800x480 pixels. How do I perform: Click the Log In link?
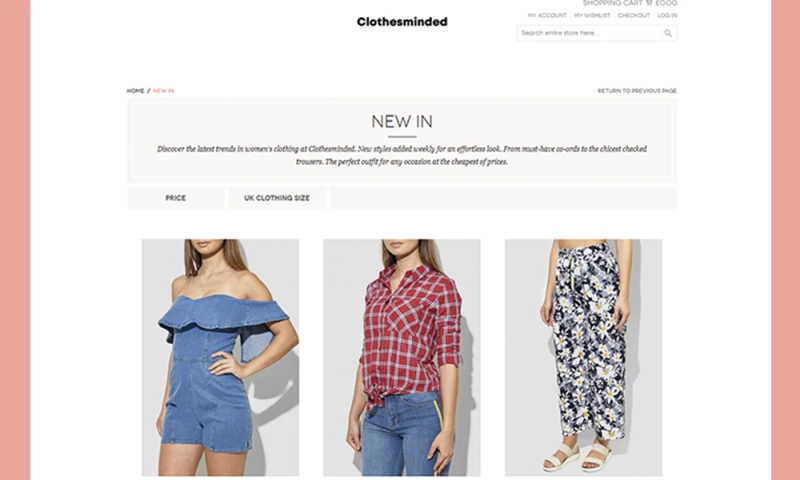click(667, 15)
